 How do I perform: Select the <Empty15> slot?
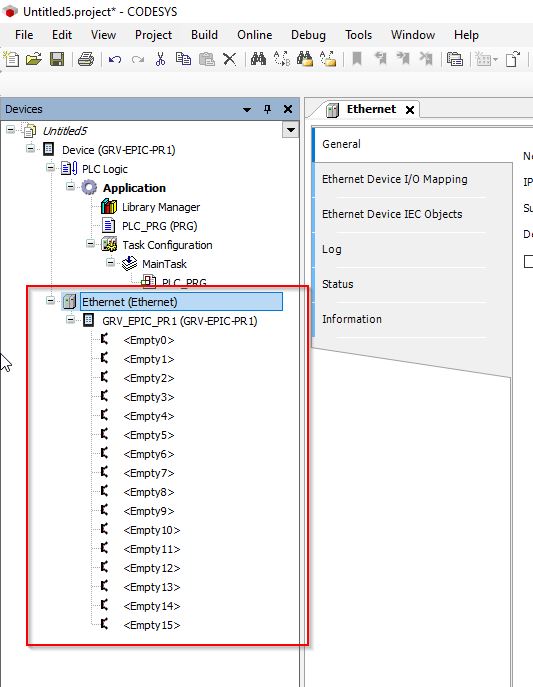pyautogui.click(x=152, y=625)
